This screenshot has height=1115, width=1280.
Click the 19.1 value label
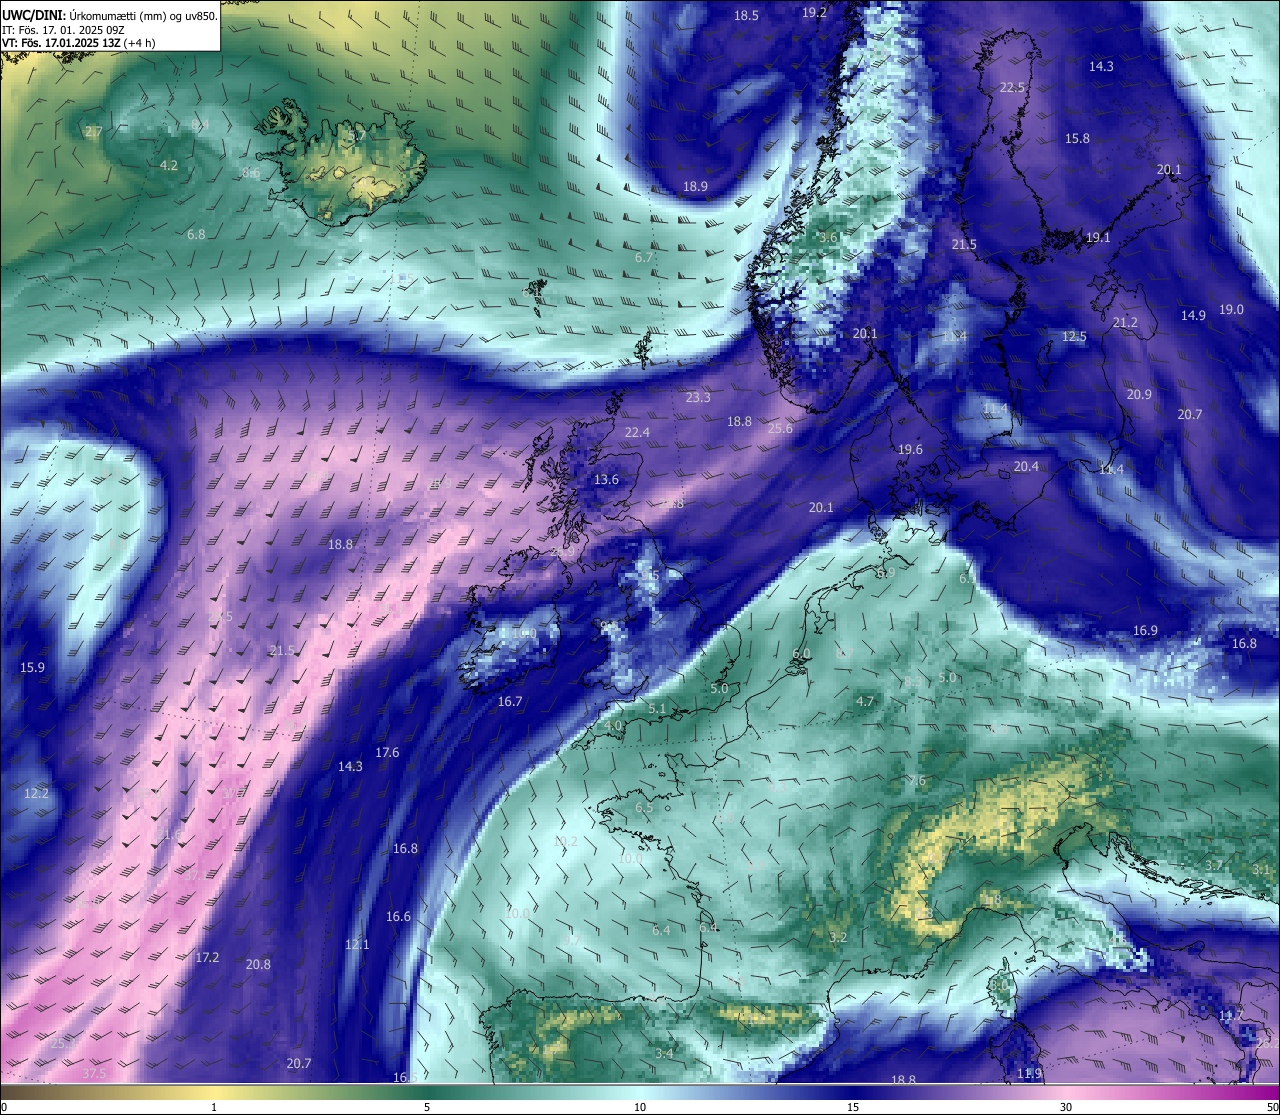point(1098,237)
